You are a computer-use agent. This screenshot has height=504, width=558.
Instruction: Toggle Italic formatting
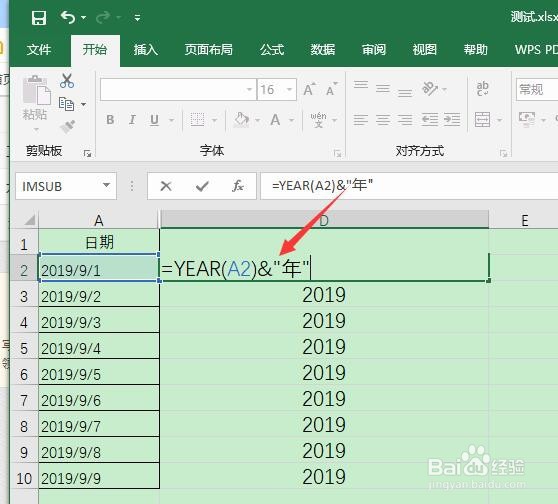click(x=132, y=120)
